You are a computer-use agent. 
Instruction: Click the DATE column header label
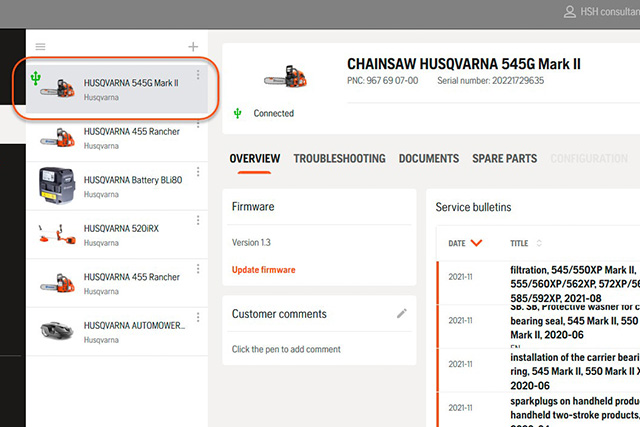[x=457, y=243]
